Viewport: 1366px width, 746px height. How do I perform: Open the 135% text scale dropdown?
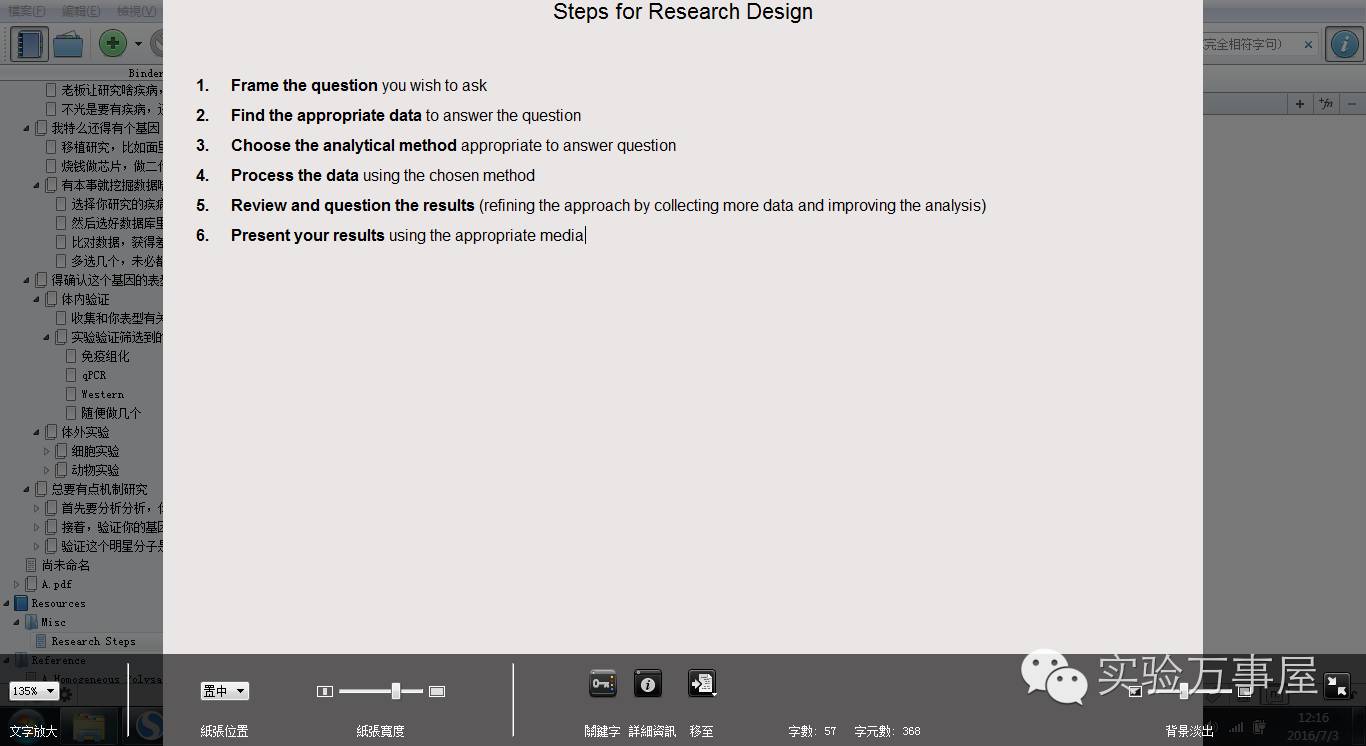[33, 691]
